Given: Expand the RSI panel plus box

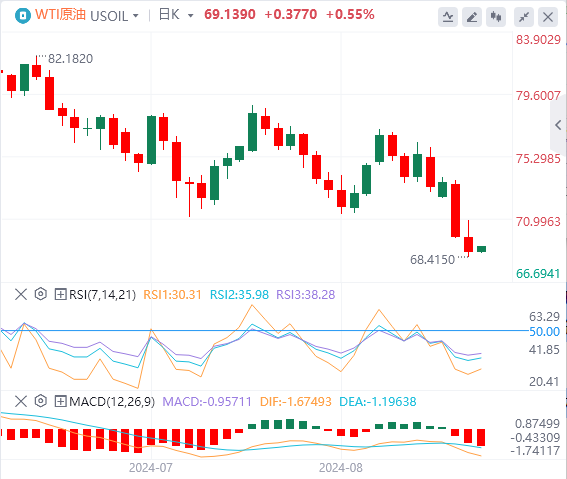Looking at the screenshot, I should tap(60, 294).
